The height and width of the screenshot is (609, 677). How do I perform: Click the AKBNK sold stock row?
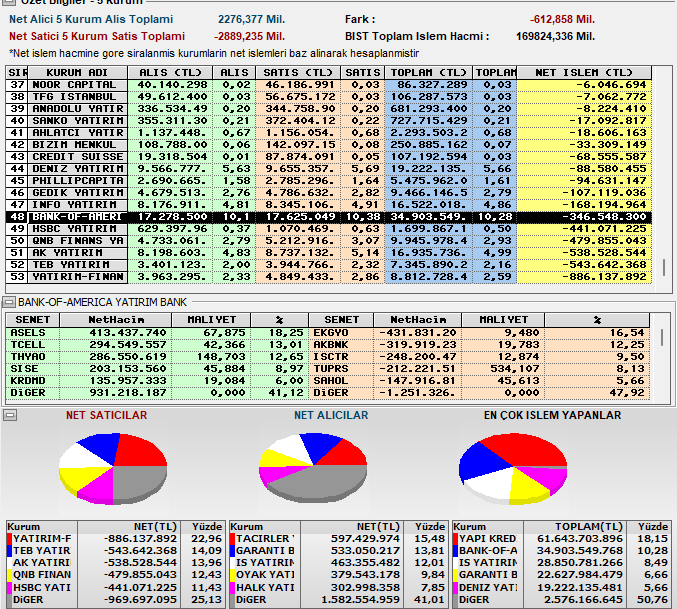[479, 345]
